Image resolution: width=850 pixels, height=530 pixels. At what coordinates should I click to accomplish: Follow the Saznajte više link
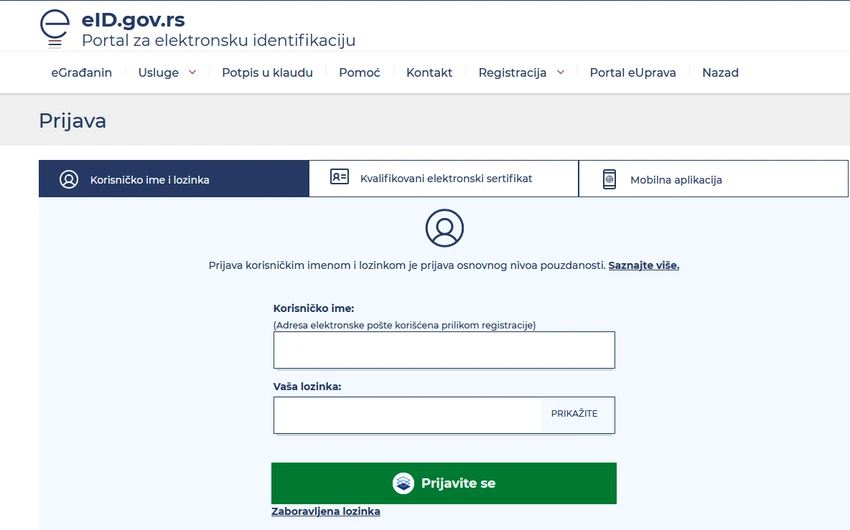click(643, 266)
